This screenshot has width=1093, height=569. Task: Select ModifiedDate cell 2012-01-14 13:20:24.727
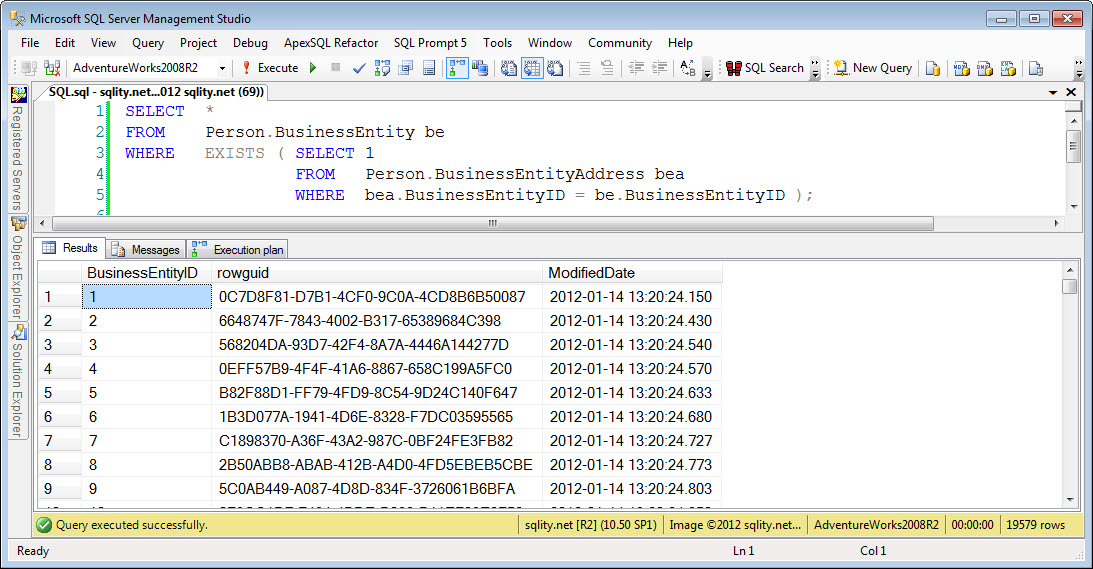tap(632, 441)
